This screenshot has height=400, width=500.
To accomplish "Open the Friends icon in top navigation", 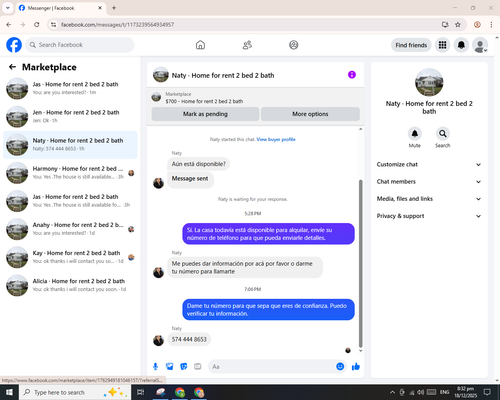I will tap(247, 45).
